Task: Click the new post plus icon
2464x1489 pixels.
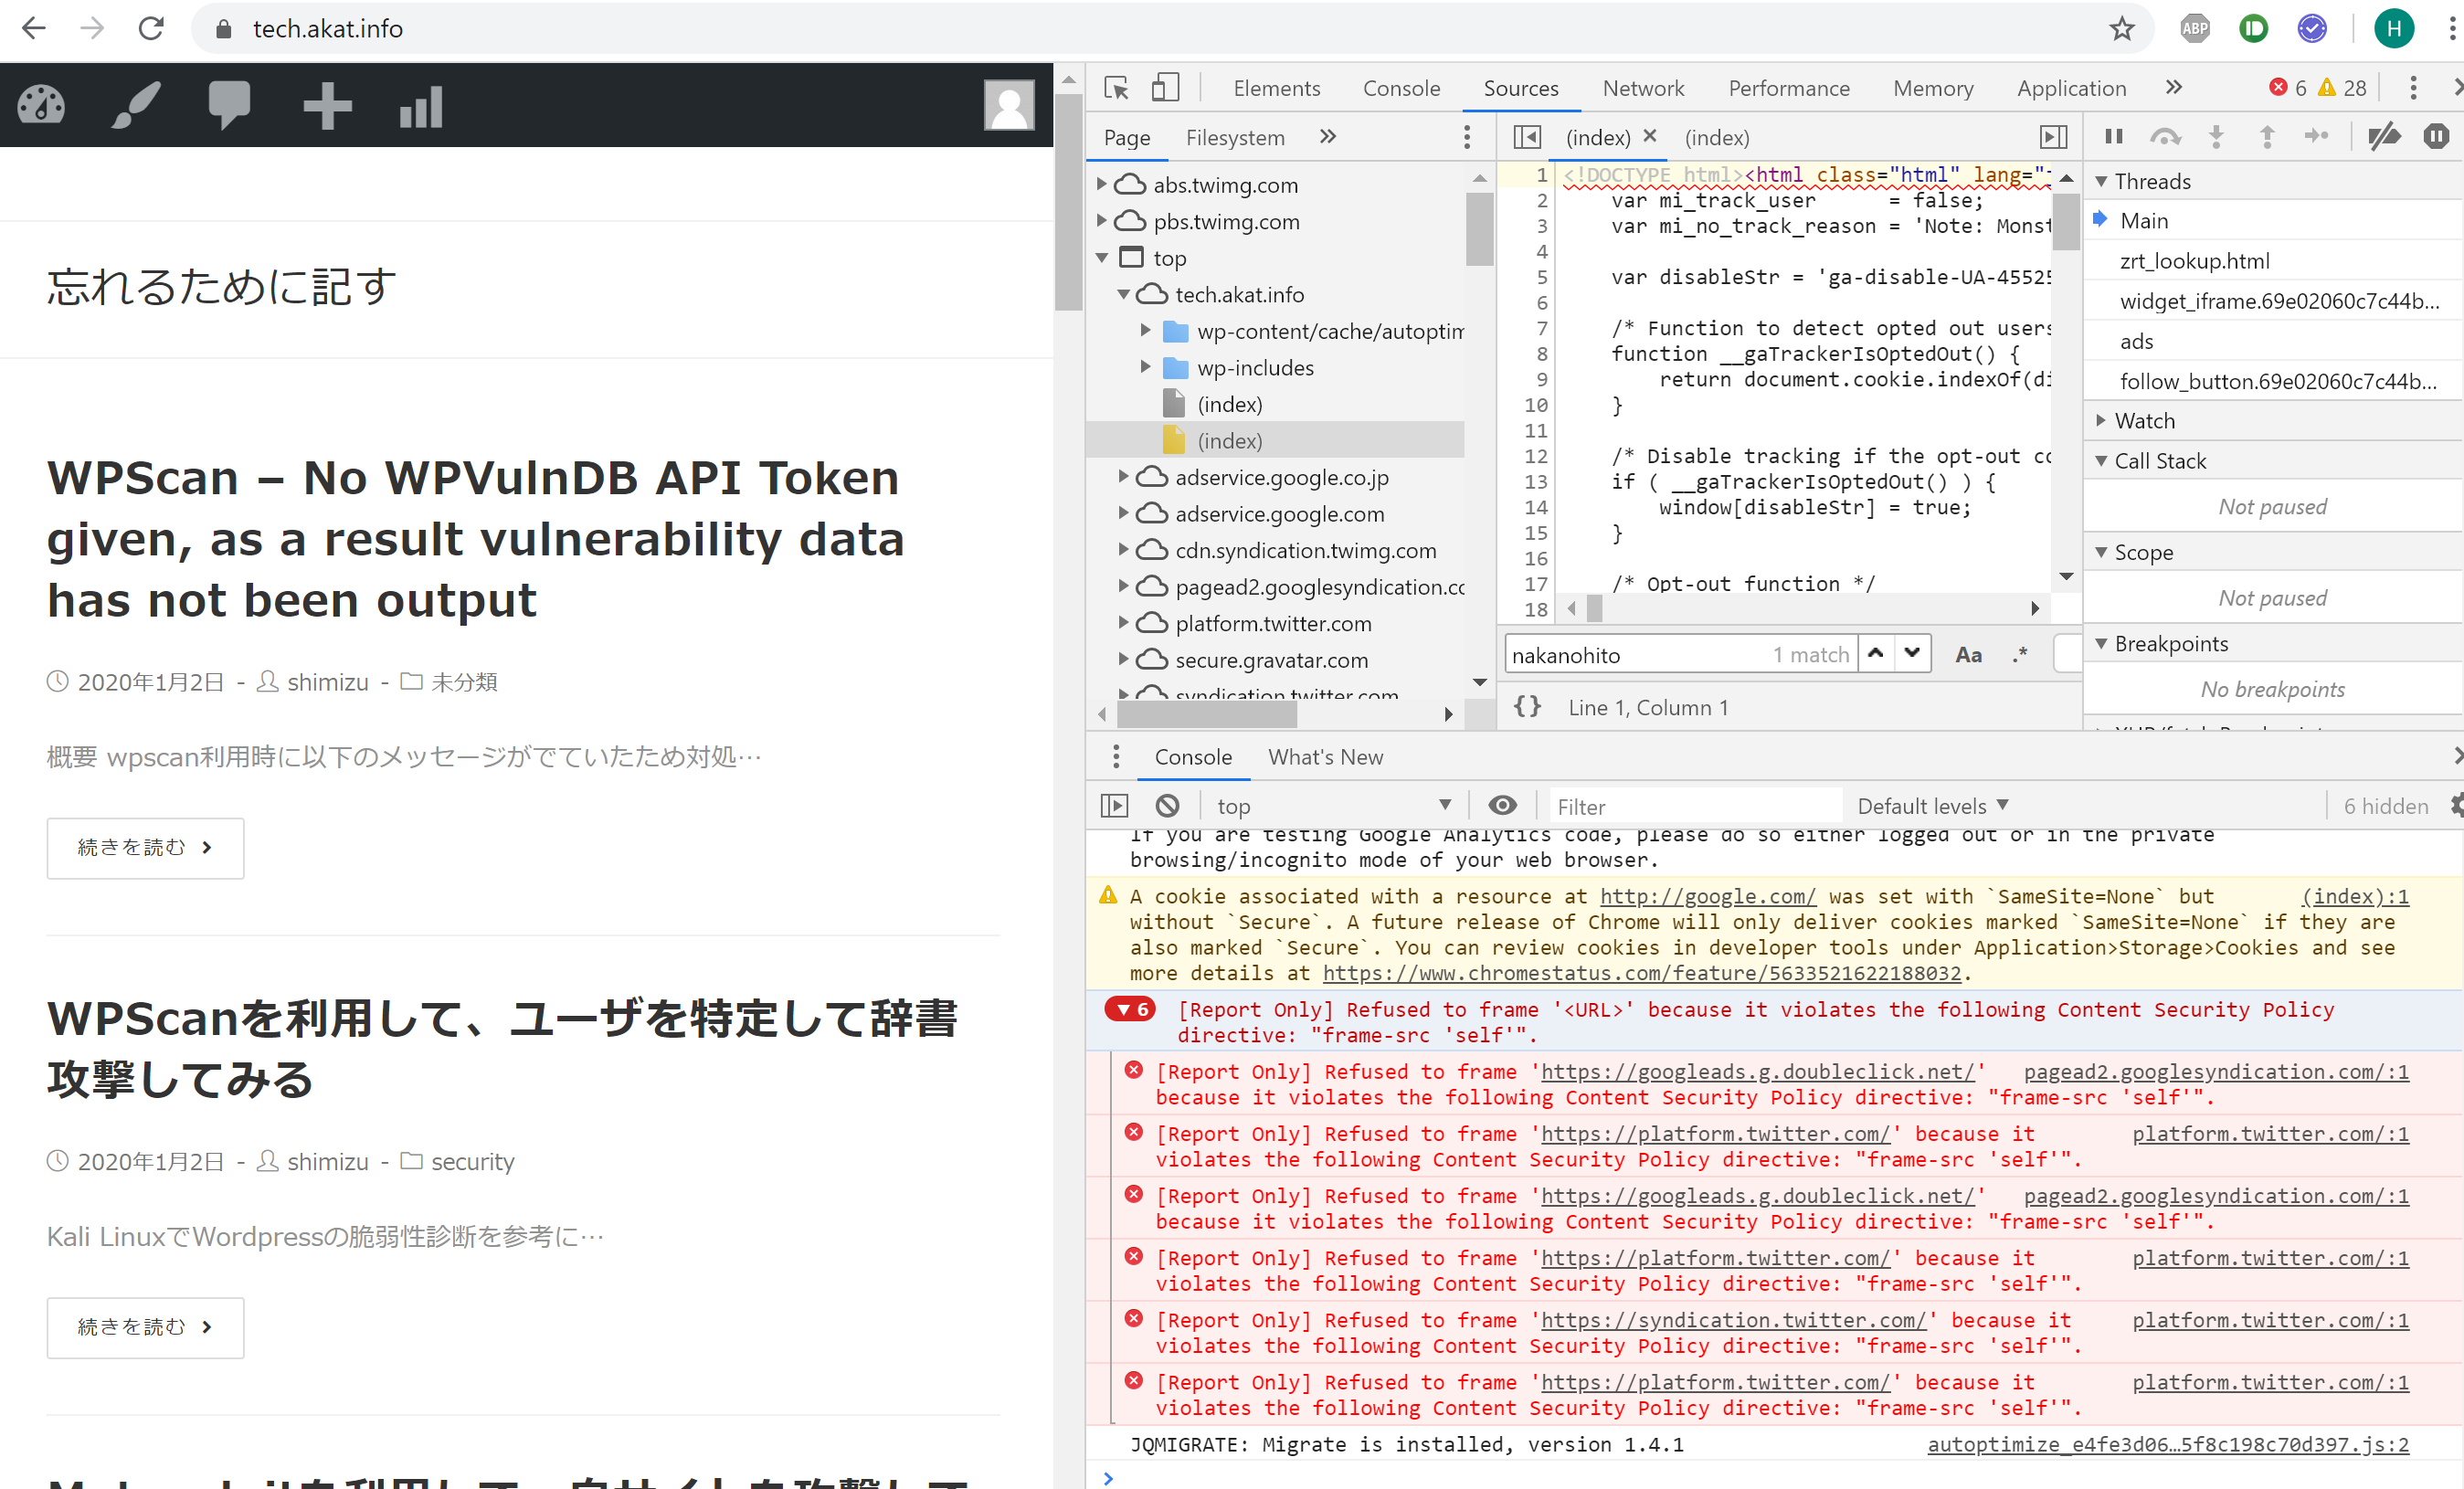Action: point(327,105)
